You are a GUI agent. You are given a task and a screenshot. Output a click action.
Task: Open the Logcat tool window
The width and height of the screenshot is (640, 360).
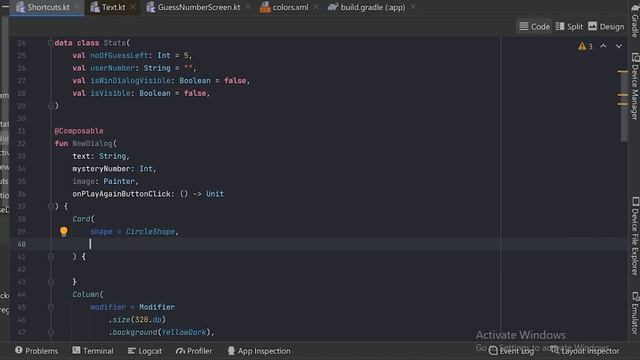click(x=144, y=351)
